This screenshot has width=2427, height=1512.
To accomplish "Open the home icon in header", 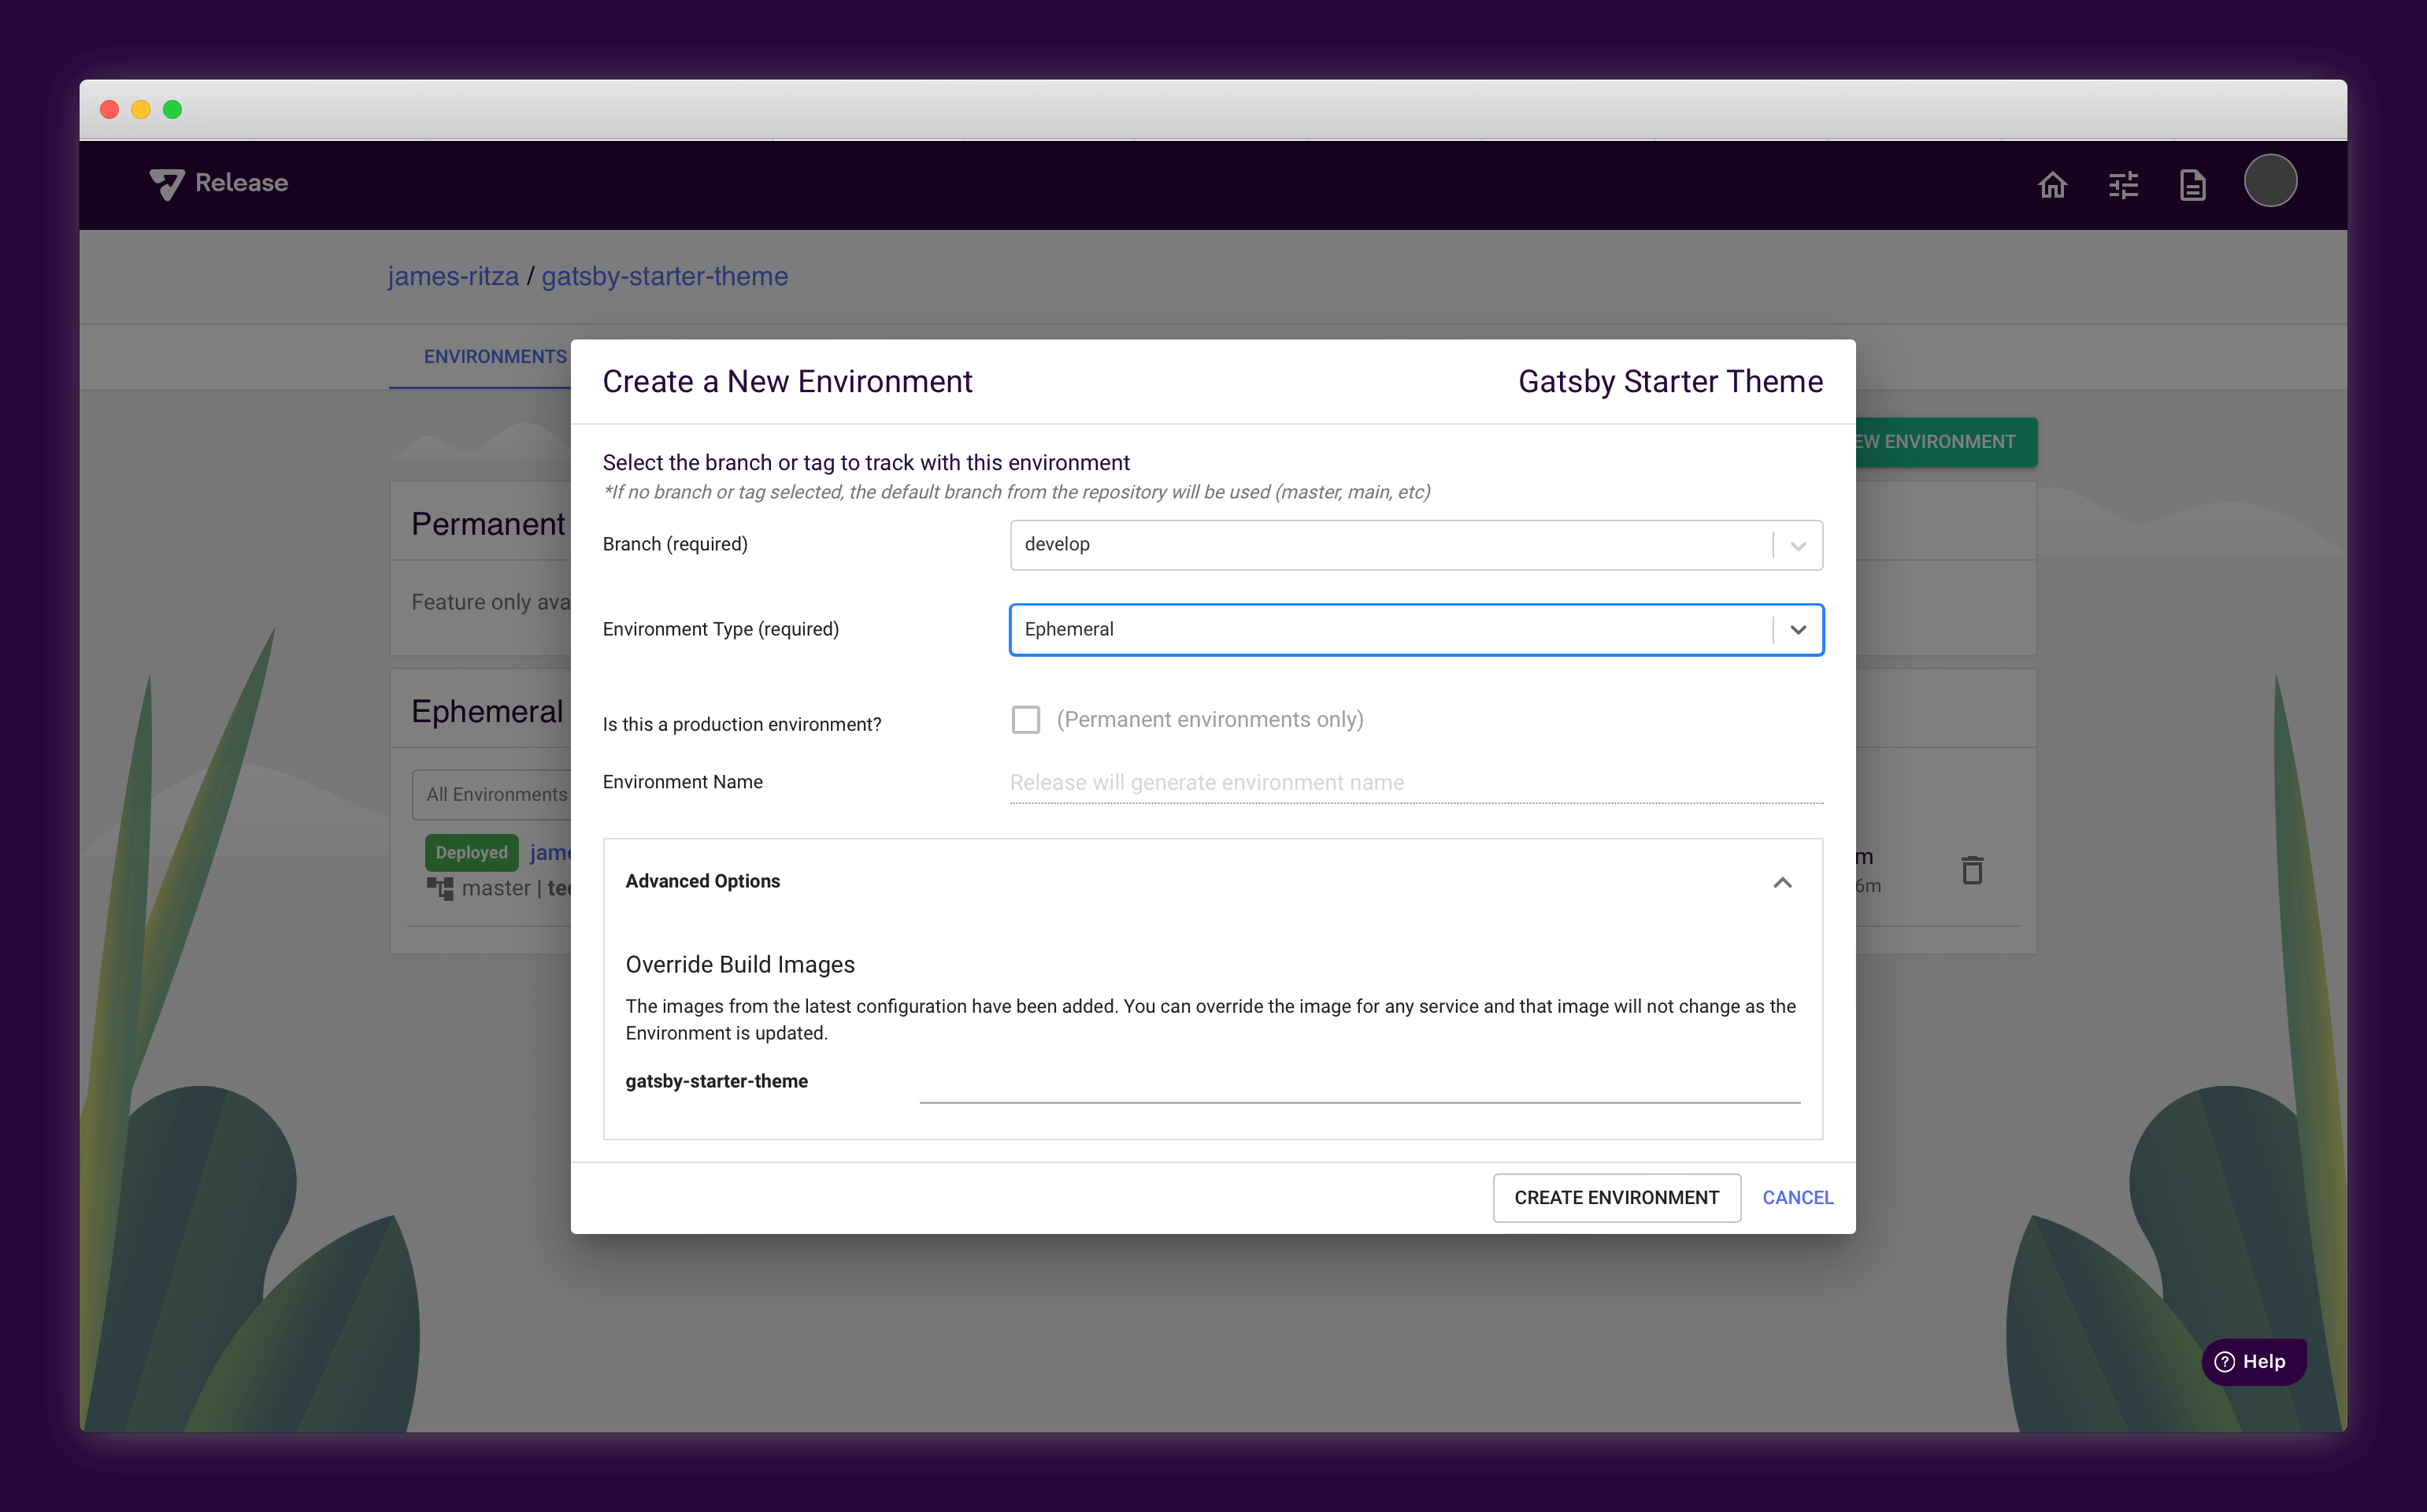I will tap(2052, 185).
